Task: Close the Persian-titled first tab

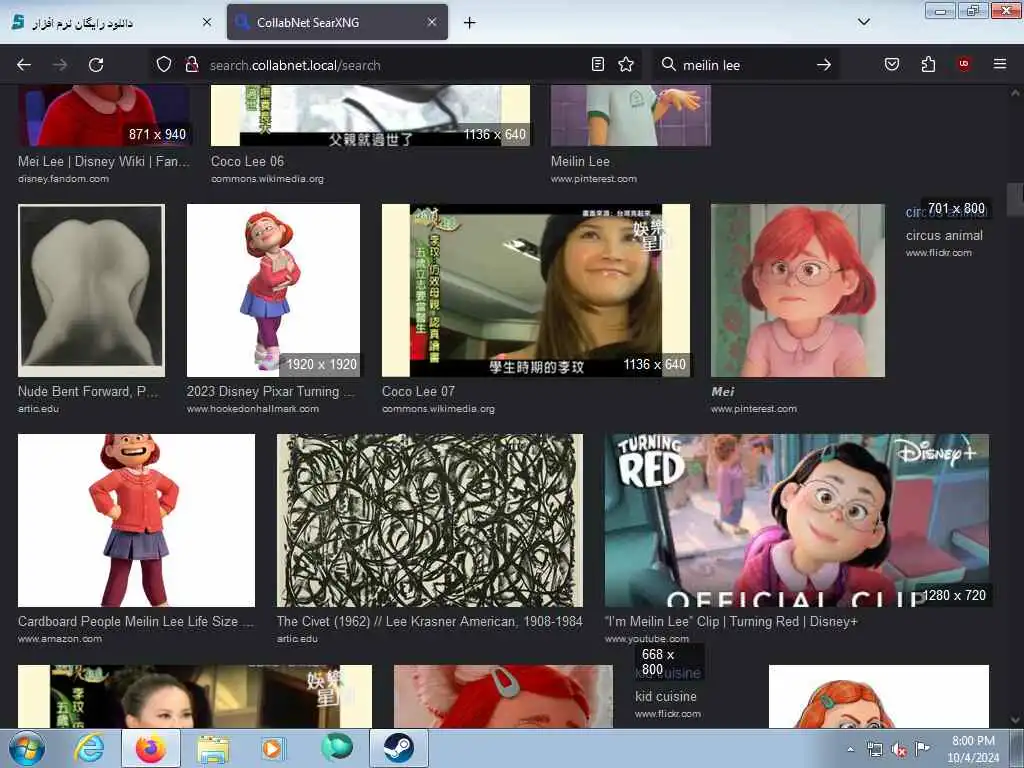Action: (206, 22)
